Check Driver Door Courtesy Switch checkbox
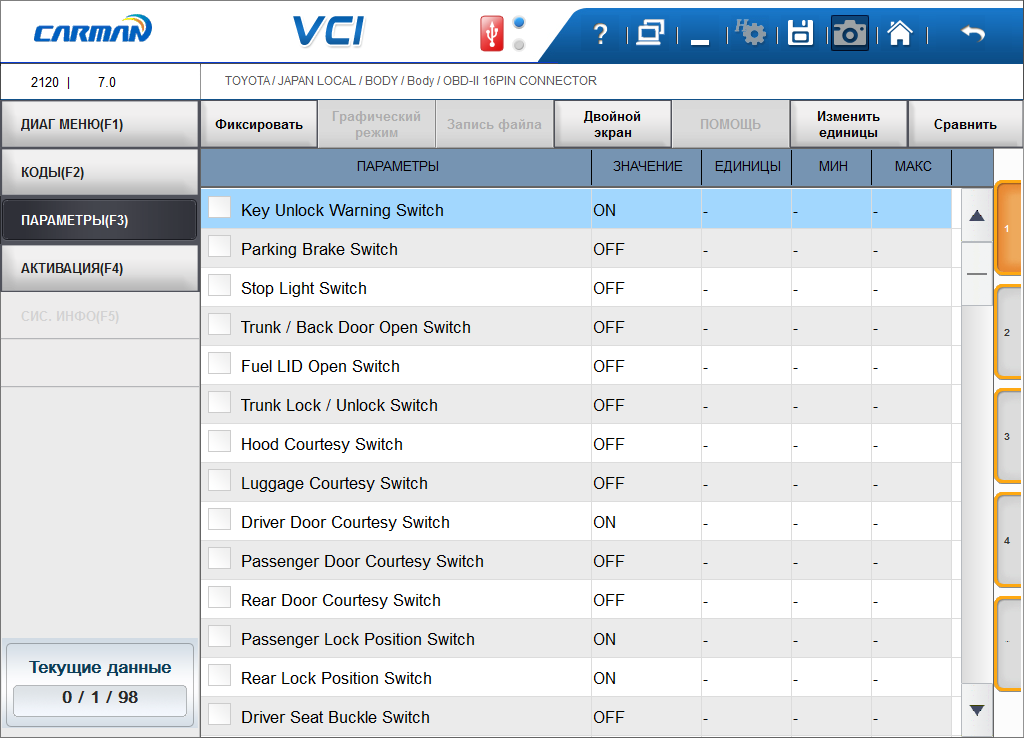The image size is (1024, 738). (219, 520)
